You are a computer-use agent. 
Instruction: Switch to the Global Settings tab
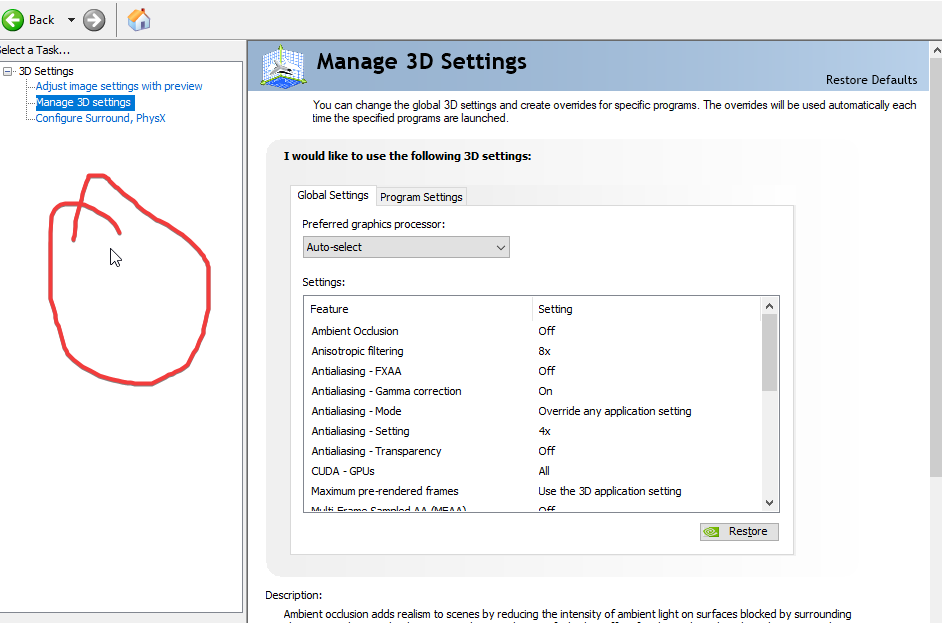click(333, 195)
